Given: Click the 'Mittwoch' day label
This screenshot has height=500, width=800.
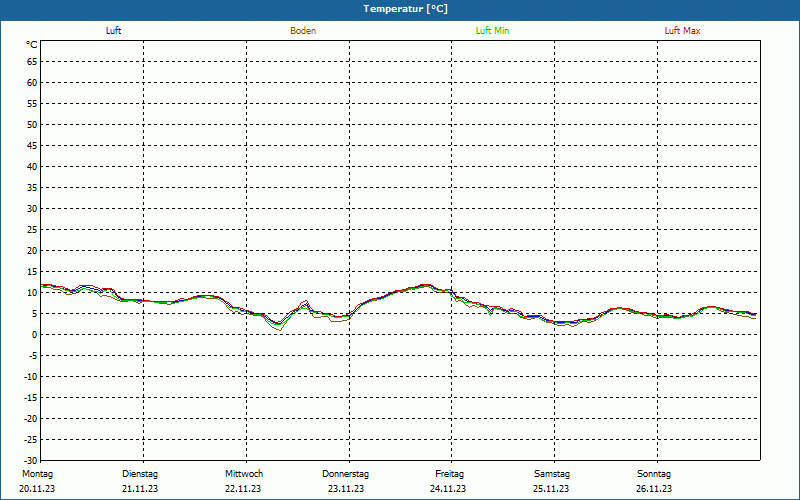Looking at the screenshot, I should tap(244, 474).
